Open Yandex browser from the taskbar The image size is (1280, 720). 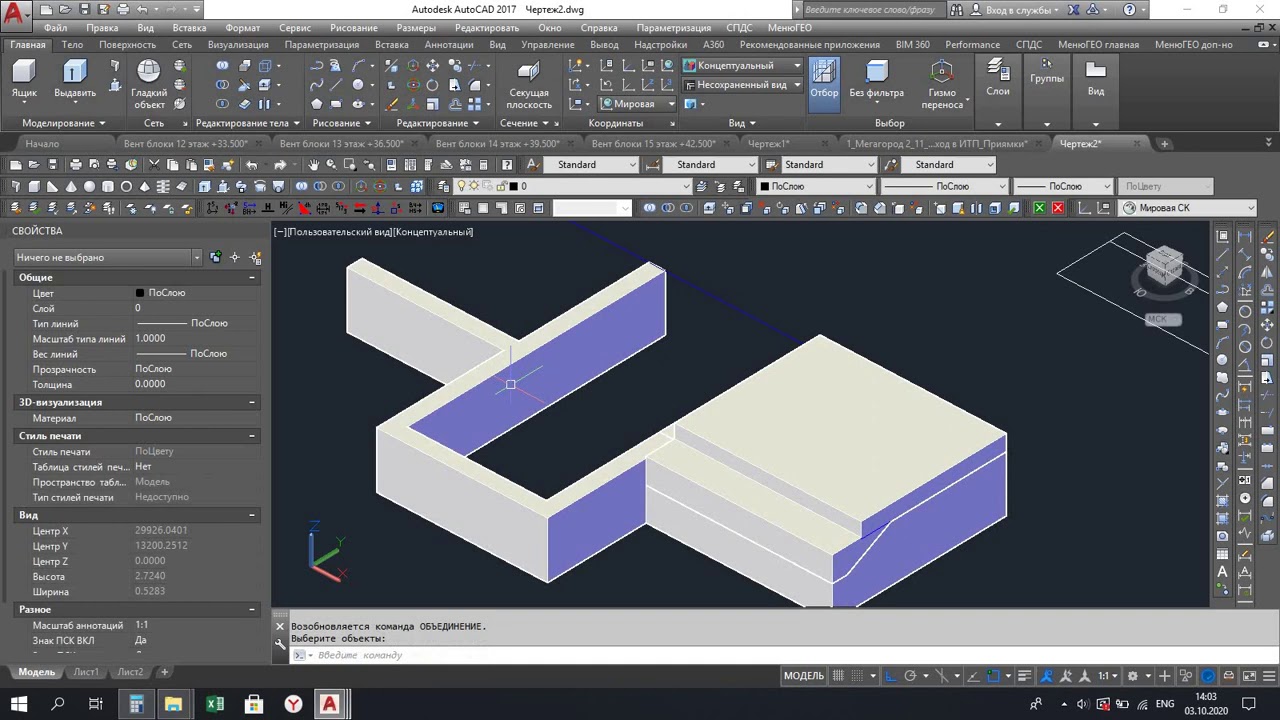[x=293, y=704]
